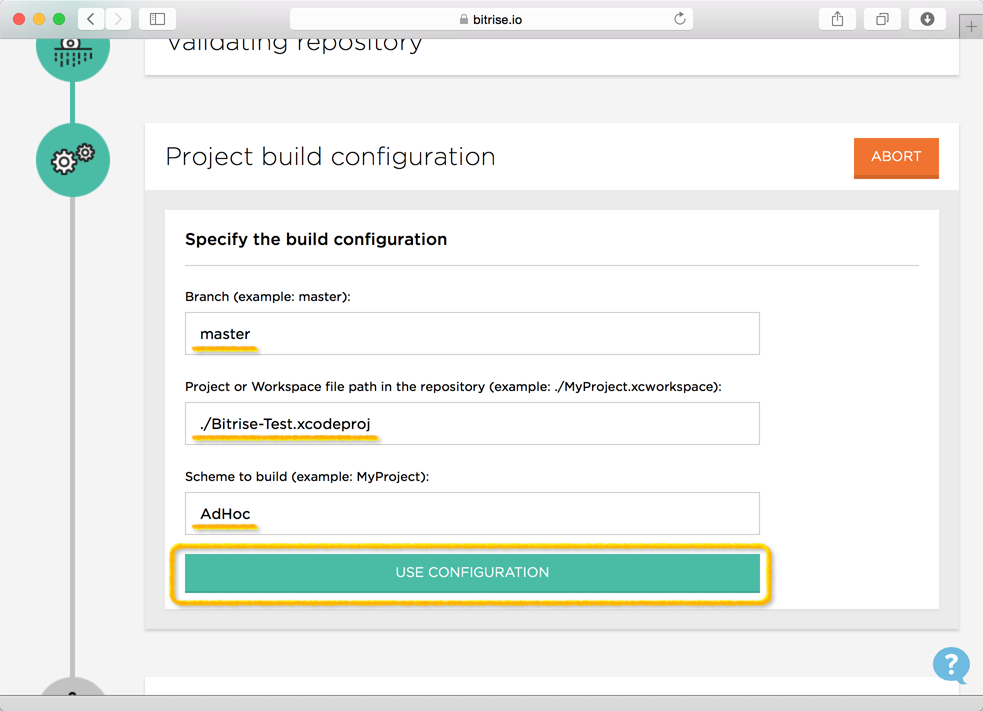Click the gears build configuration step icon
Screen dimensions: 983x711
73,160
